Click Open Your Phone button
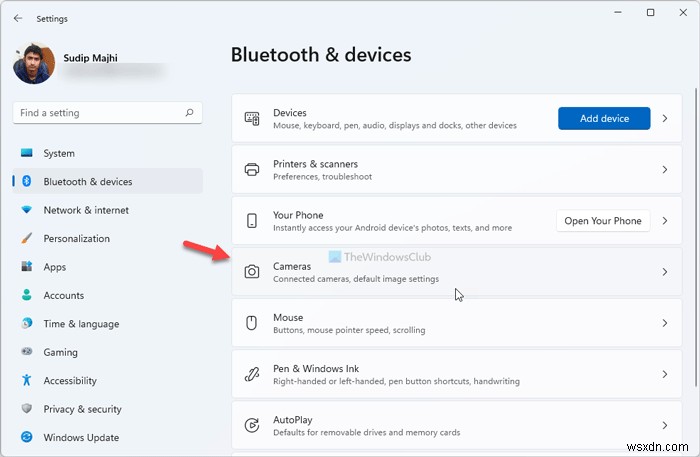 click(x=603, y=220)
